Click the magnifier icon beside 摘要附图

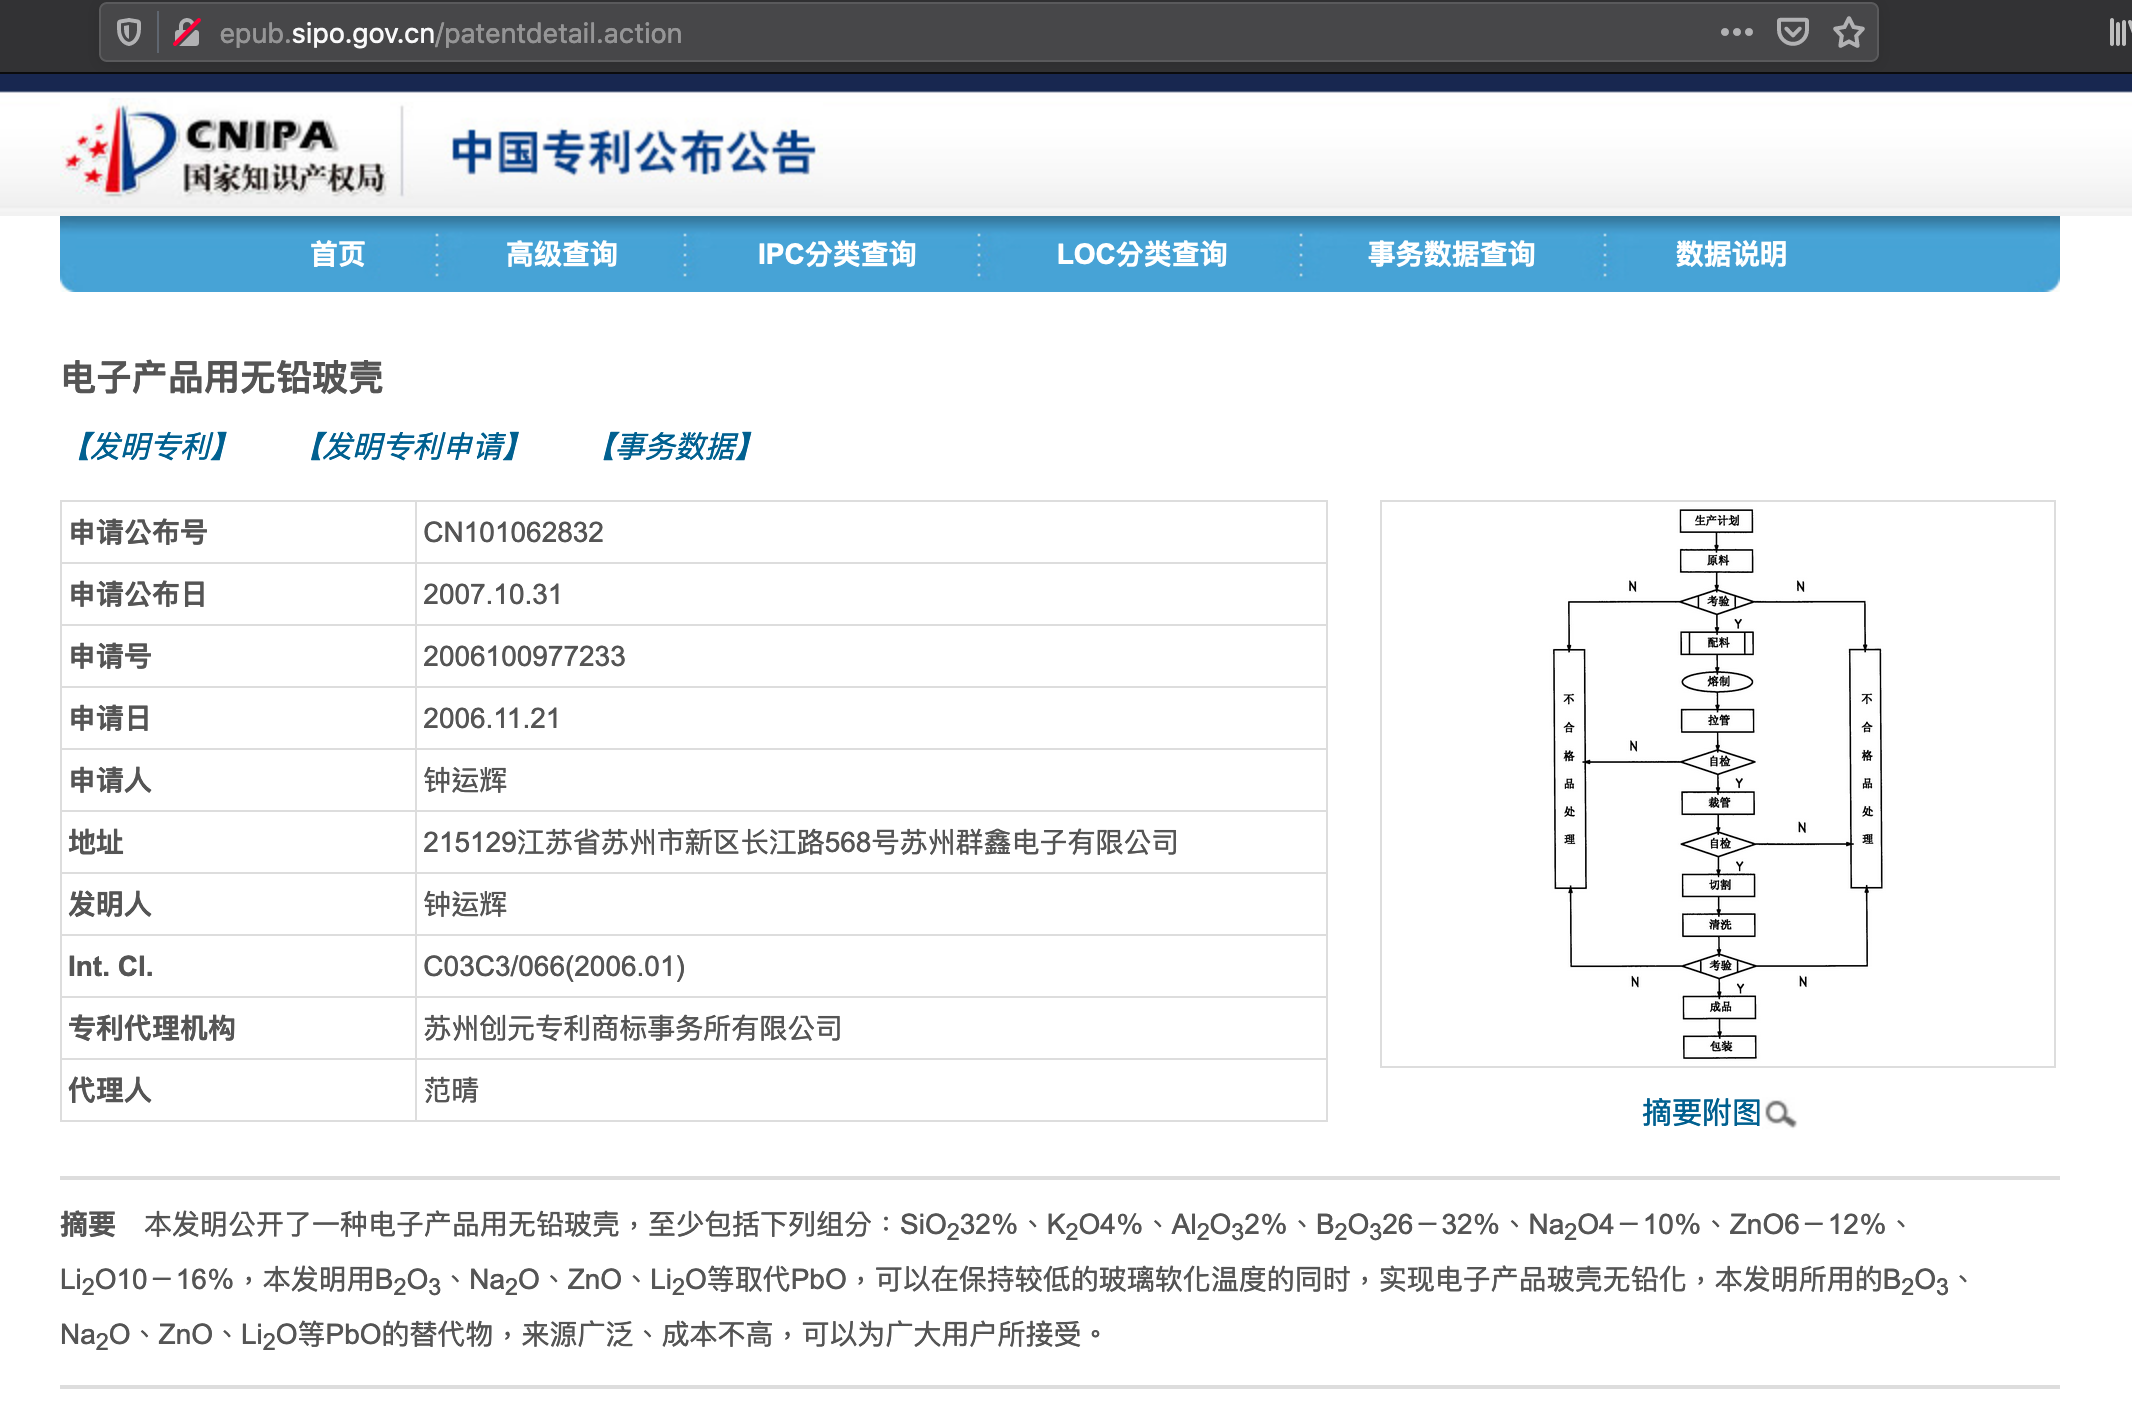point(1780,1113)
